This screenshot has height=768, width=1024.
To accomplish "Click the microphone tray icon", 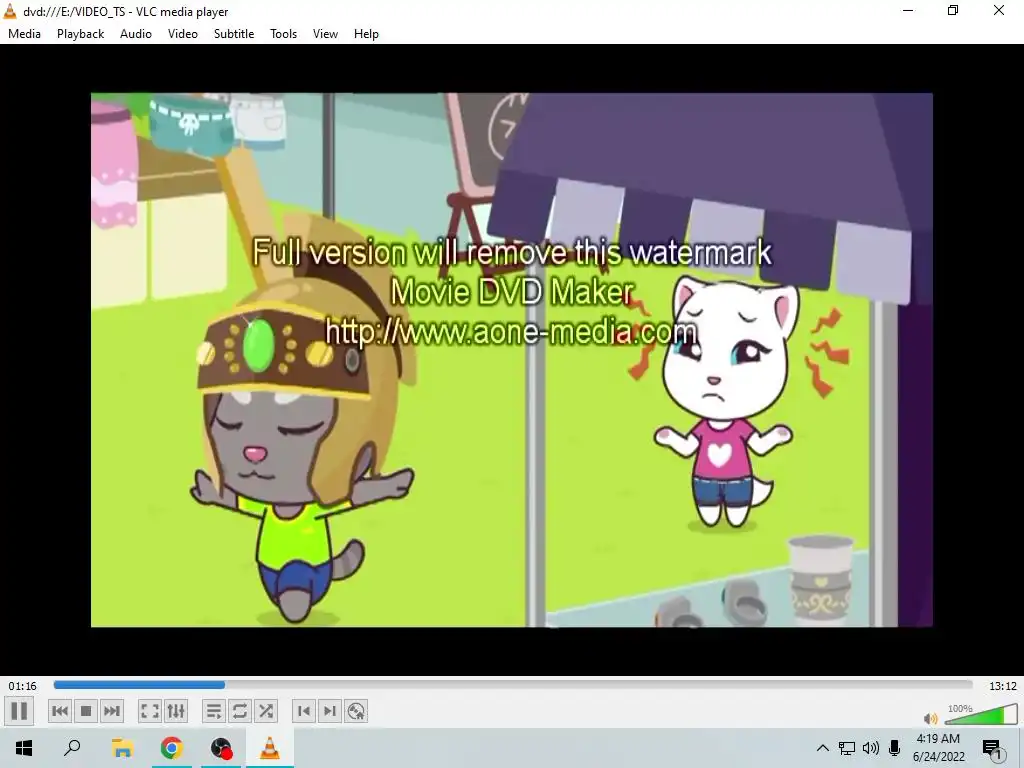I will [x=895, y=748].
